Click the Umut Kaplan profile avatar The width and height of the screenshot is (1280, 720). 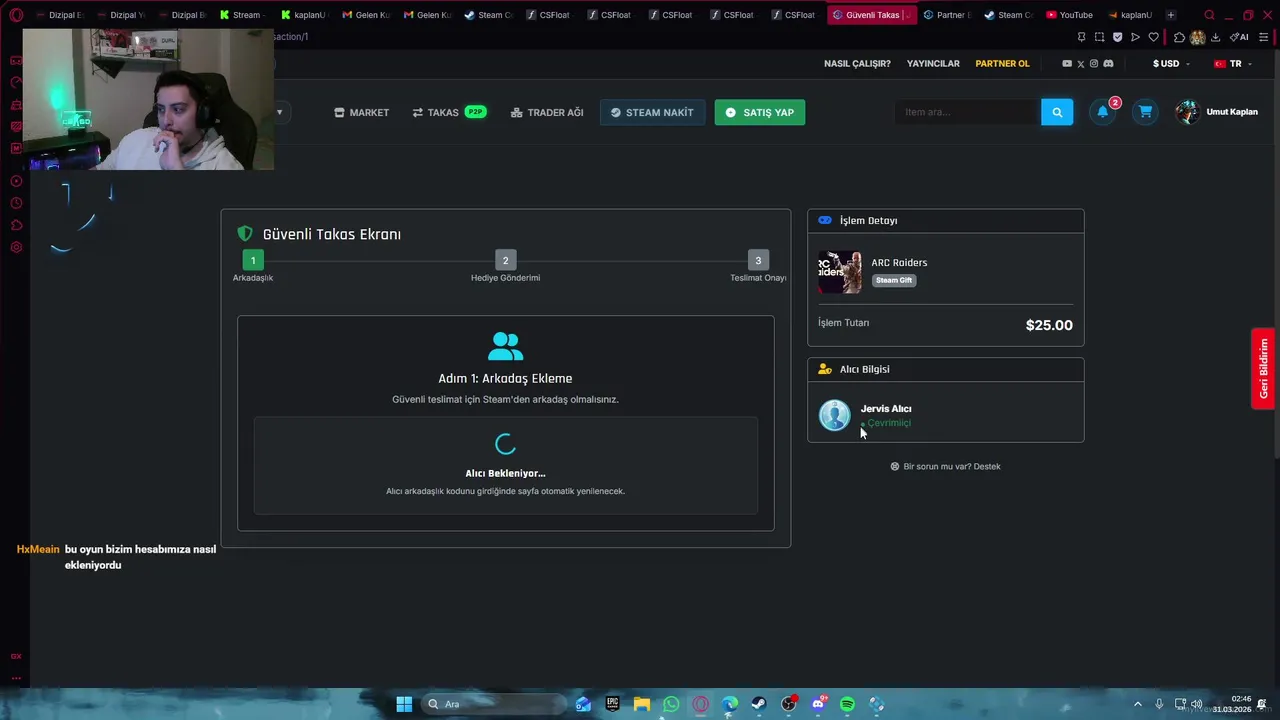point(1187,112)
